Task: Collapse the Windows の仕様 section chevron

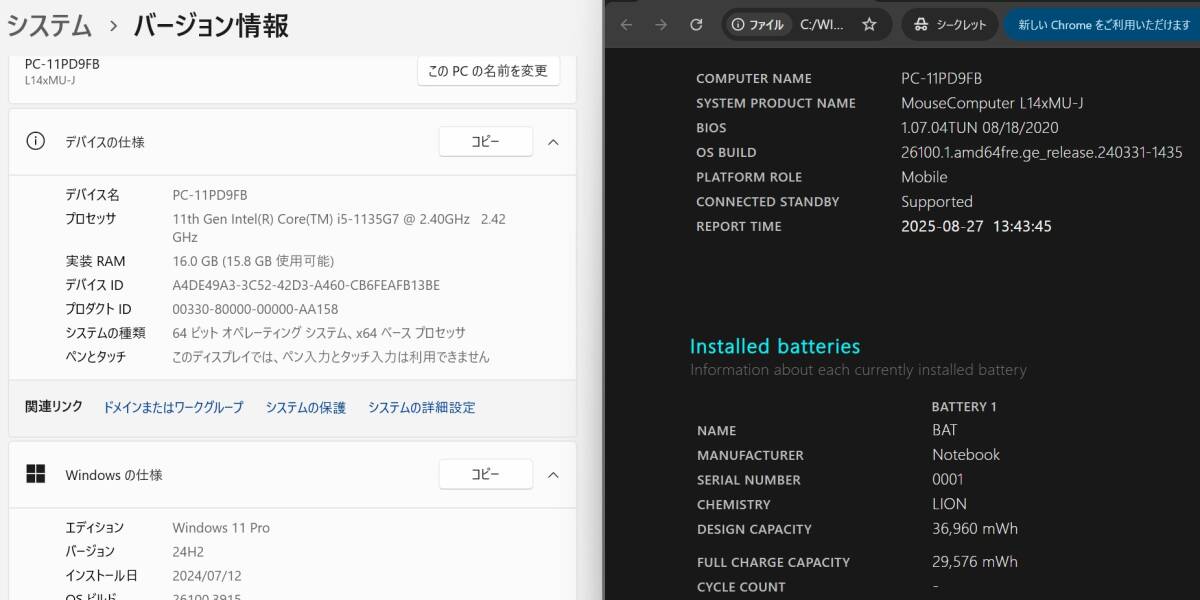Action: (x=553, y=474)
